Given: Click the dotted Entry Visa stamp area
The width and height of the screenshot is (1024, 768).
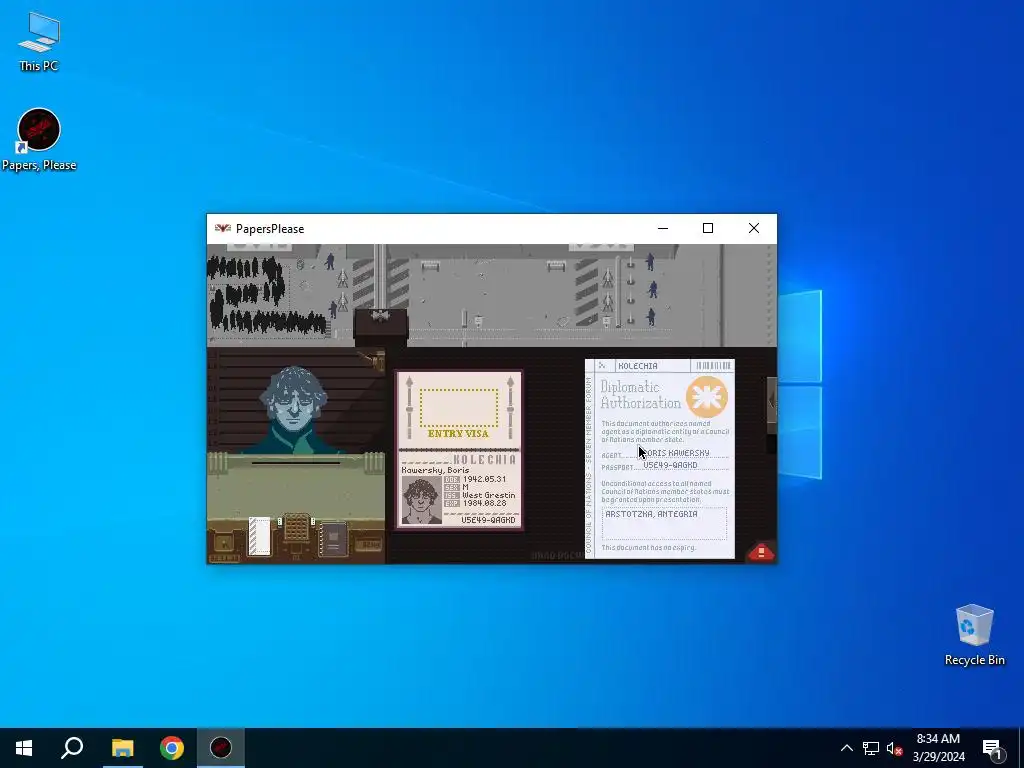Looking at the screenshot, I should tap(458, 408).
